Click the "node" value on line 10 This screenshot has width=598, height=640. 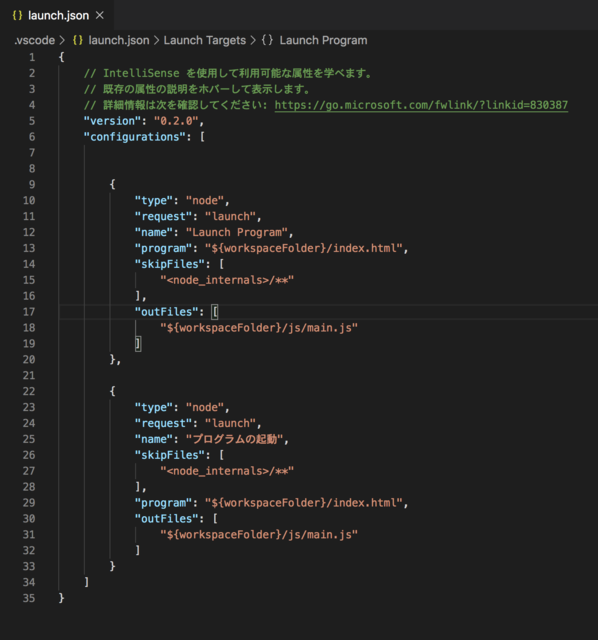pos(205,200)
